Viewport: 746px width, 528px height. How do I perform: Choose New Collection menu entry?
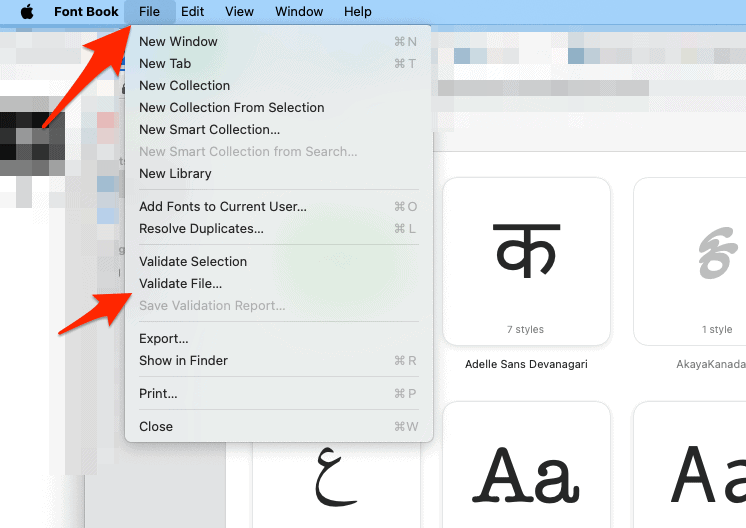[184, 86]
